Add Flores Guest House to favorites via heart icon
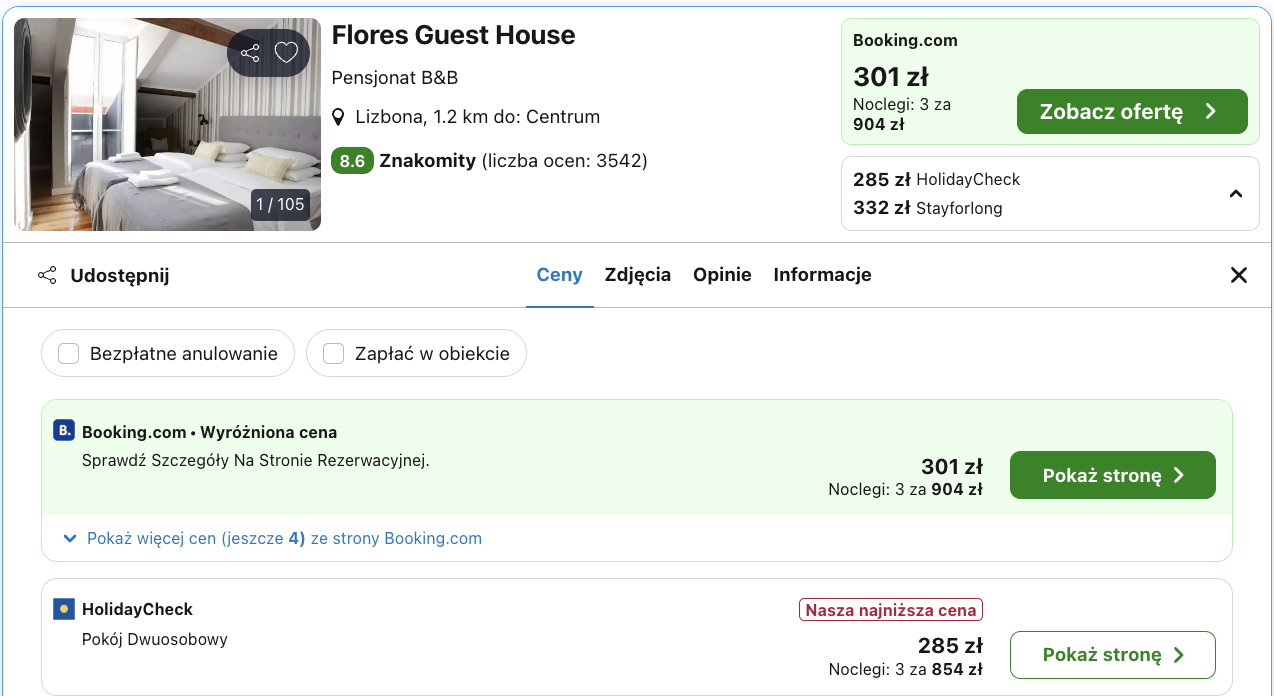1274x696 pixels. point(286,52)
